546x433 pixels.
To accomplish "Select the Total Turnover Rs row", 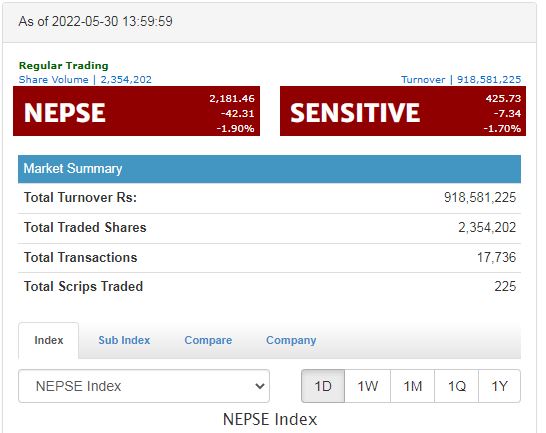I will tap(270, 198).
